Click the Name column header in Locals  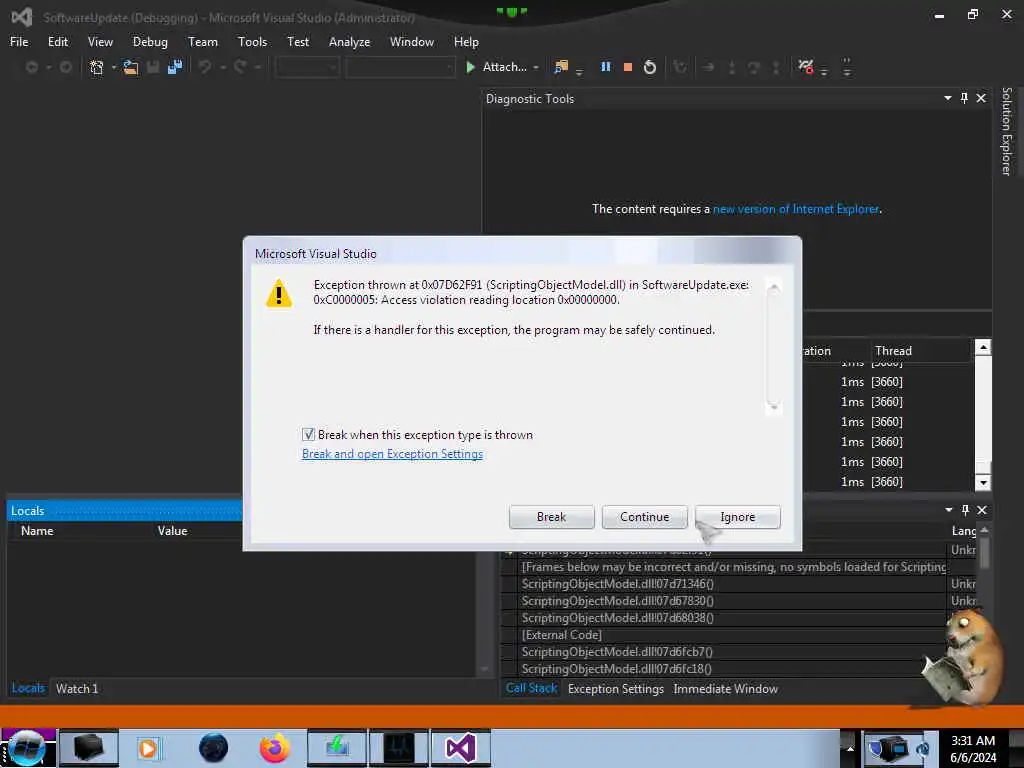click(x=37, y=531)
